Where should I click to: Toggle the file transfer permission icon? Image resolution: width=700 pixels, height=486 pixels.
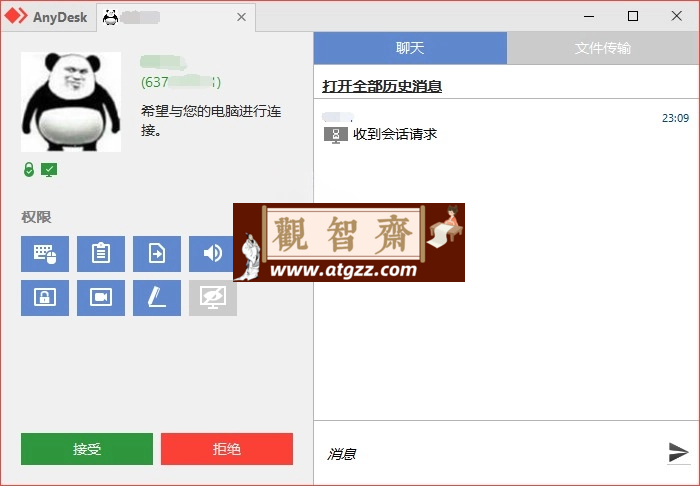point(157,254)
